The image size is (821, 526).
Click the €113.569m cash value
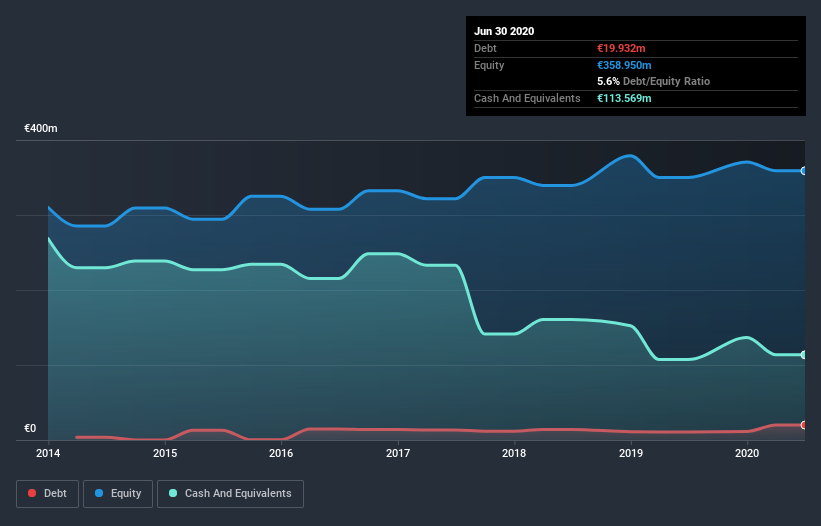coord(624,98)
